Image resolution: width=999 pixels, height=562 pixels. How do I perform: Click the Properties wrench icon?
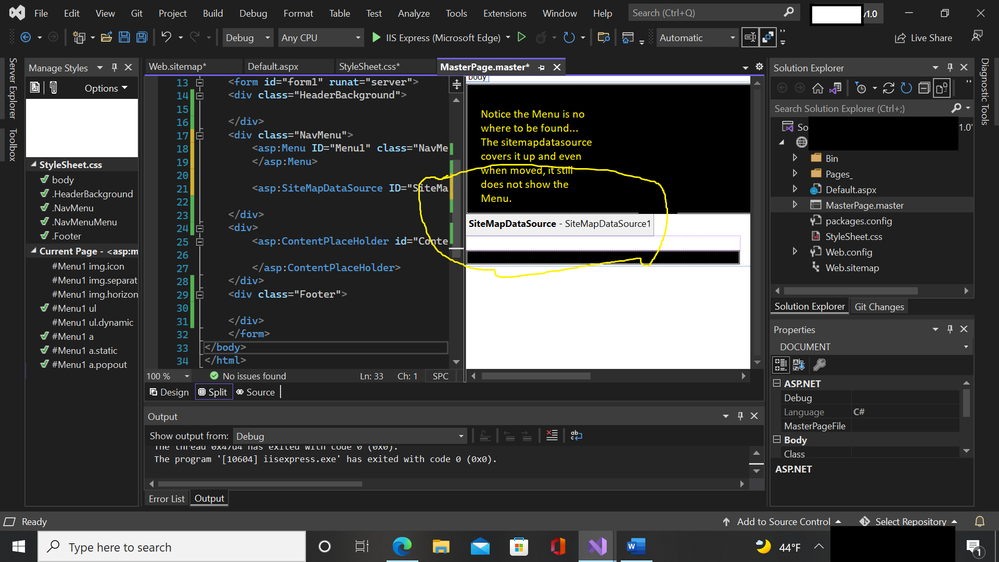tap(819, 364)
